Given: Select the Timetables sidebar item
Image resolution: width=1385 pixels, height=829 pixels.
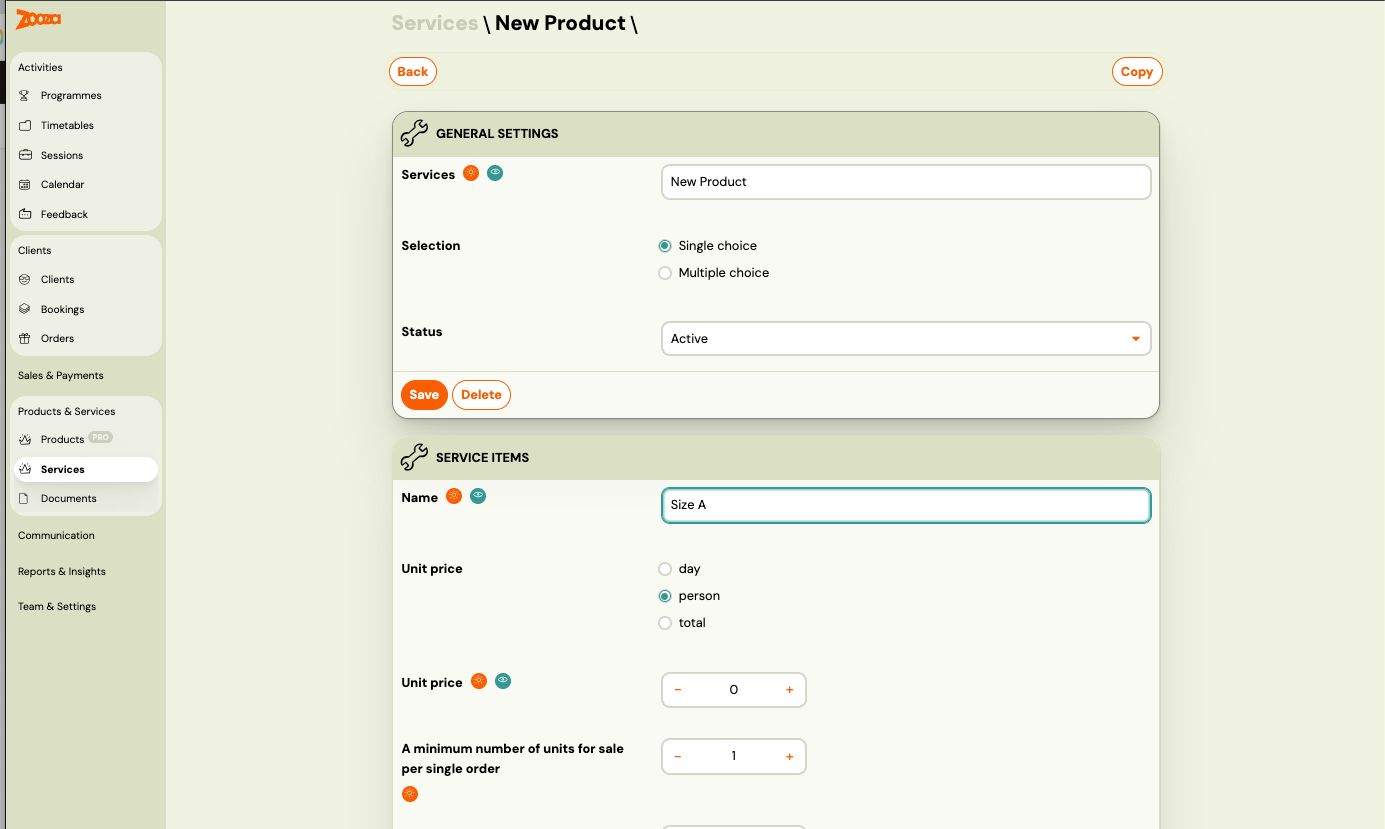Looking at the screenshot, I should 68,125.
